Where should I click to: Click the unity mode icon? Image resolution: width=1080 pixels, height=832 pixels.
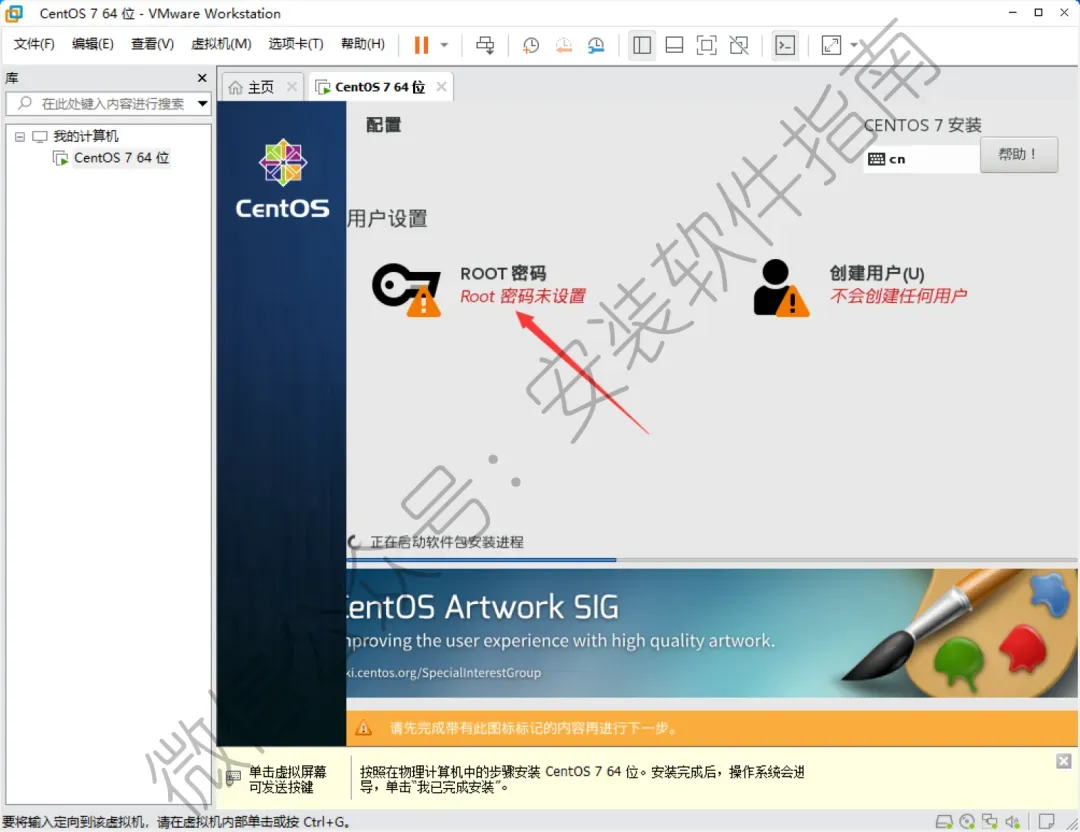[739, 45]
